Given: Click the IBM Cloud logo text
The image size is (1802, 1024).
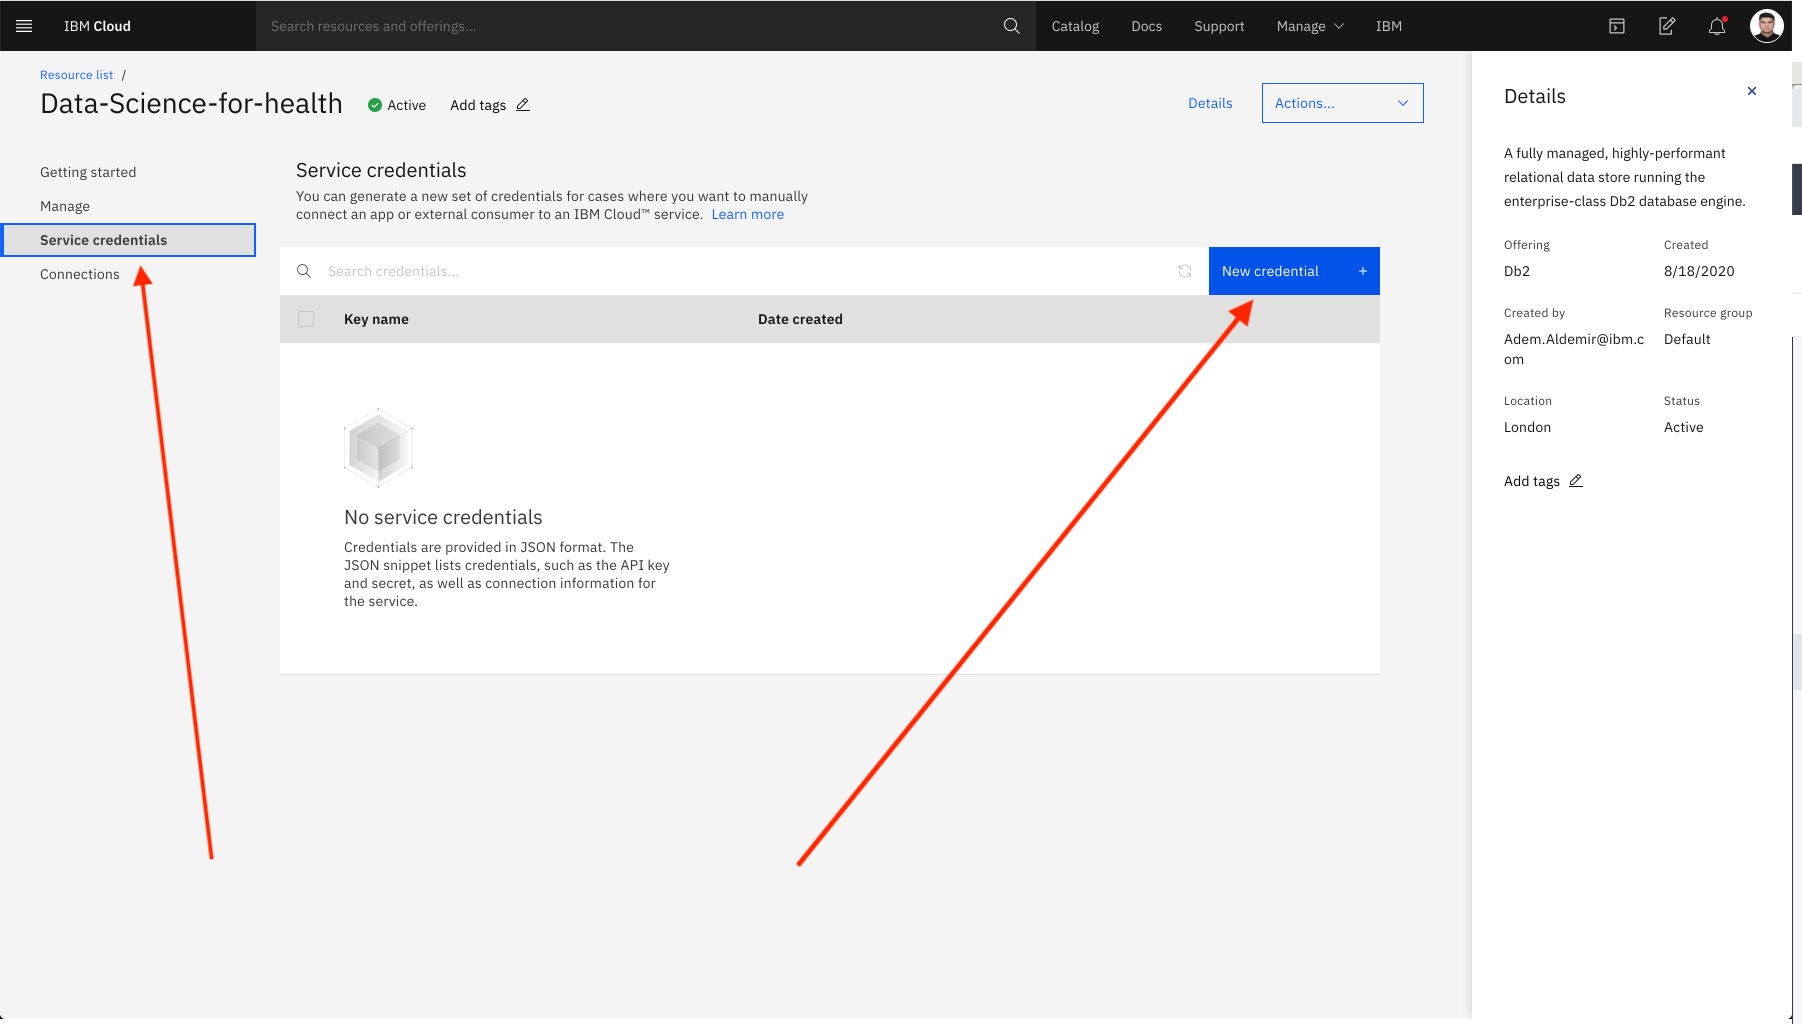Looking at the screenshot, I should pyautogui.click(x=97, y=26).
